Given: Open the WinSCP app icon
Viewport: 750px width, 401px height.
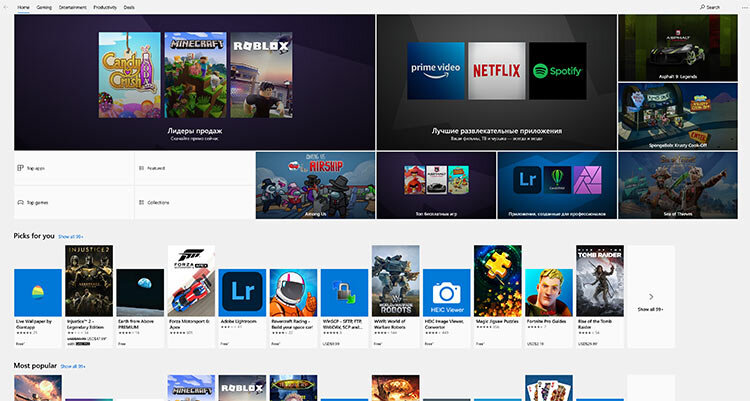Looking at the screenshot, I should tap(344, 292).
